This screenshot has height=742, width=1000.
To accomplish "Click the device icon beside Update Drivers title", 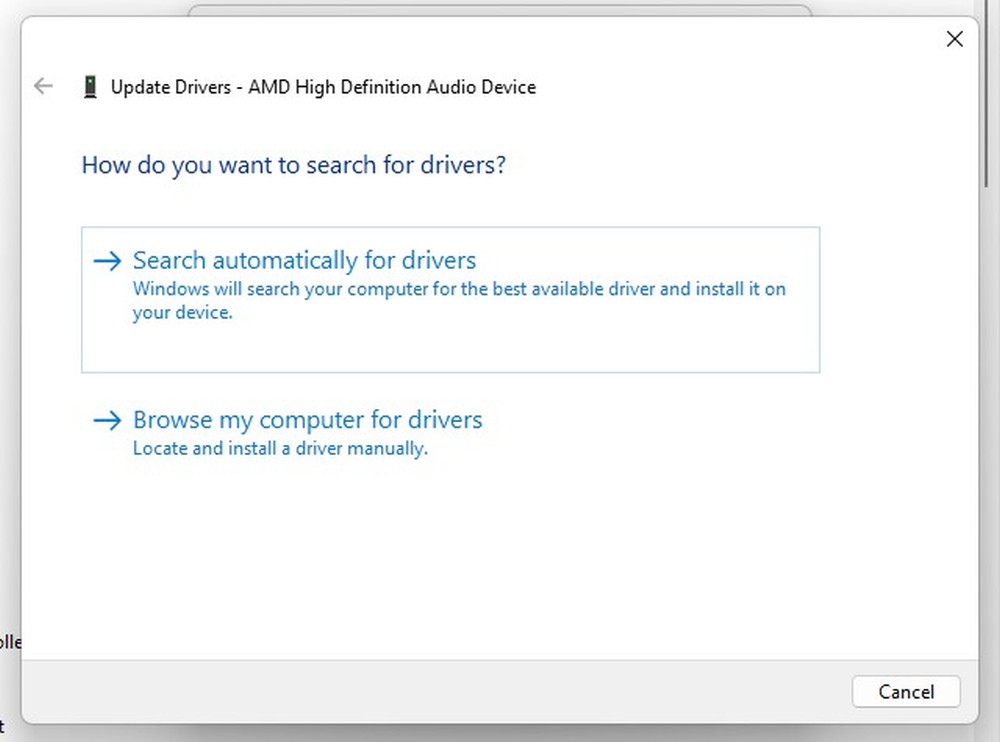I will pos(90,87).
